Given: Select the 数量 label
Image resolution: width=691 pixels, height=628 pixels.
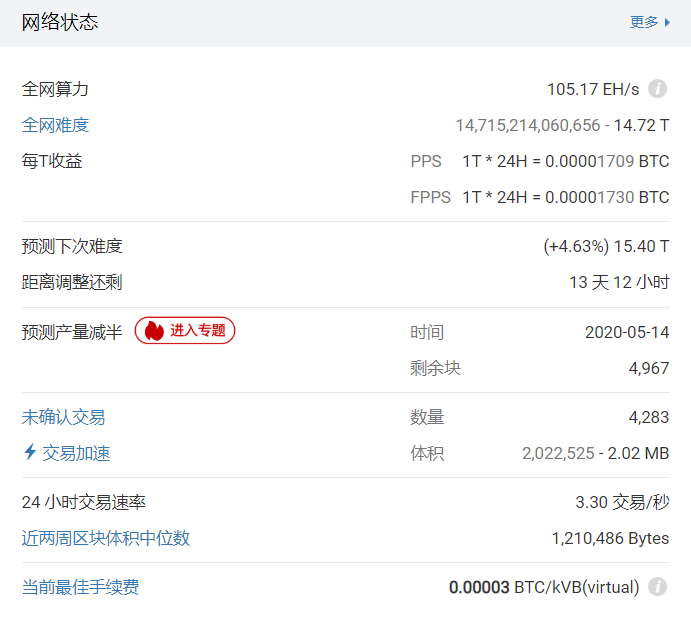Looking at the screenshot, I should click(x=427, y=417).
